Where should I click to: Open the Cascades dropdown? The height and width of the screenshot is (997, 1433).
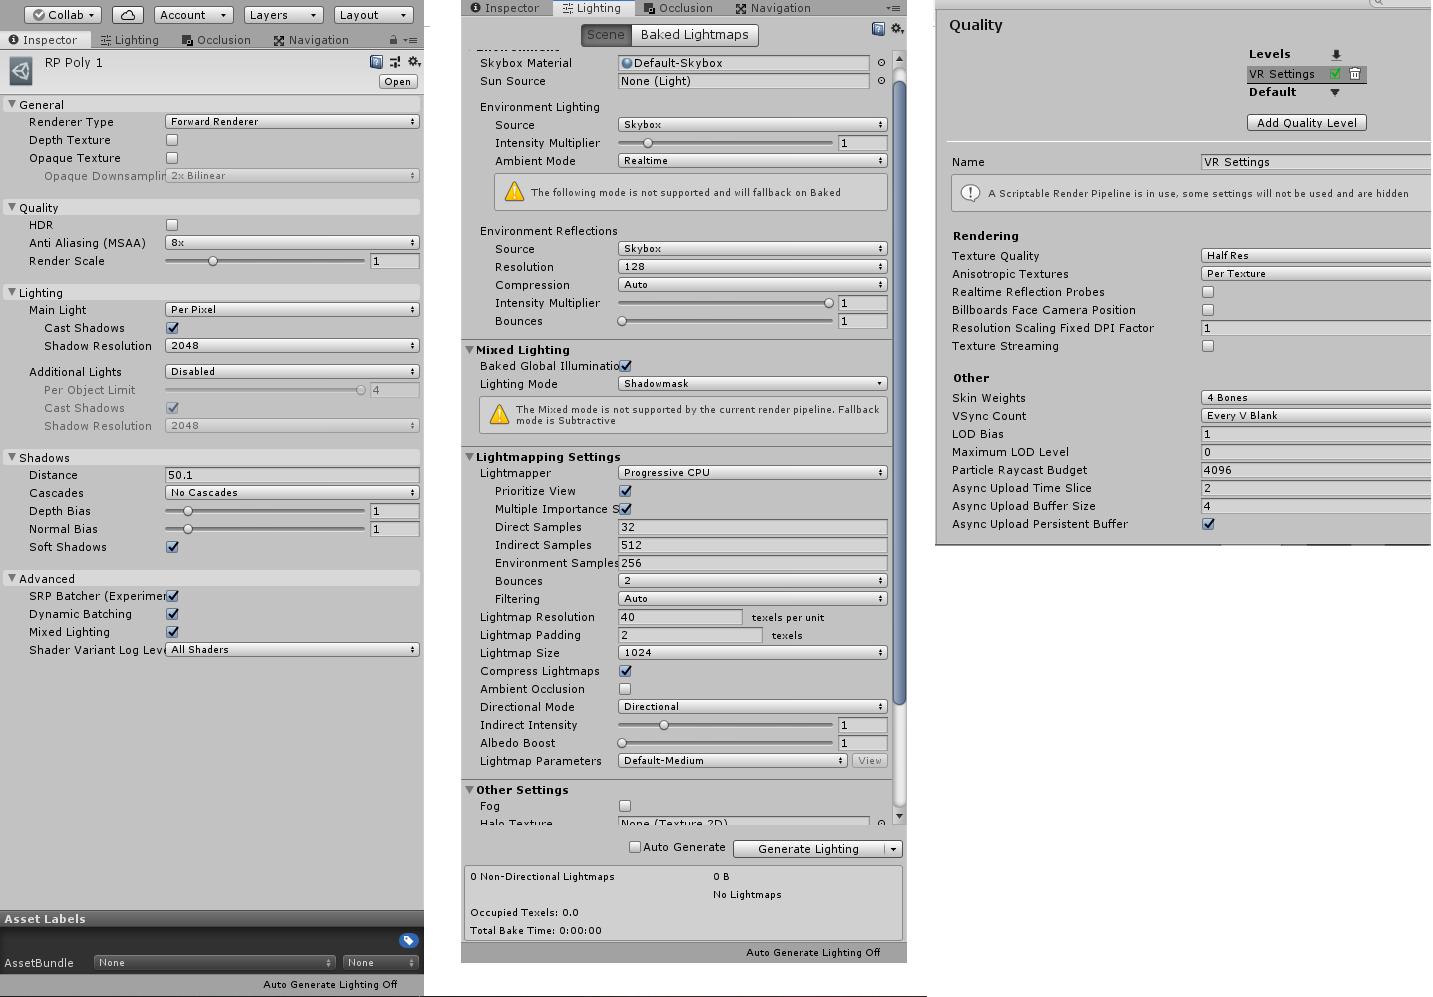[x=292, y=493]
